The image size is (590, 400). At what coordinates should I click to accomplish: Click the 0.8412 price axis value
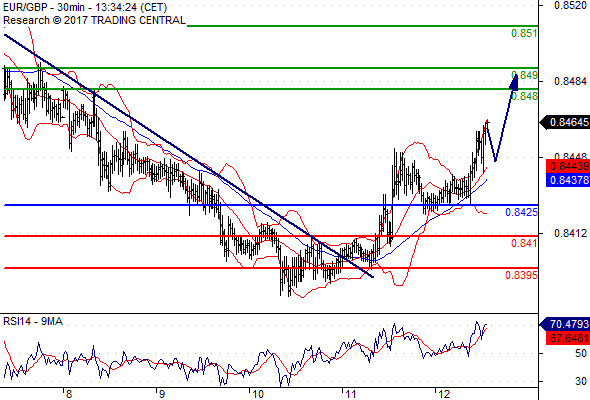570,233
